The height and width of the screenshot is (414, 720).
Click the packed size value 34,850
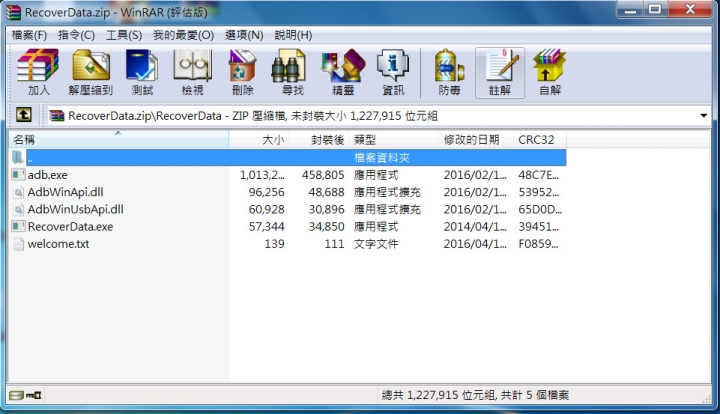click(326, 227)
